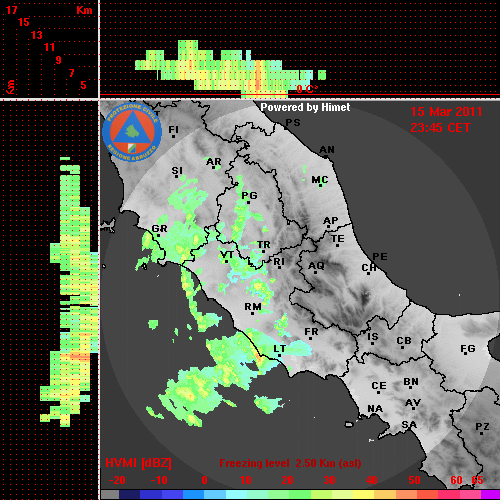The width and height of the screenshot is (500, 500).
Task: Click the '30' dBZ scale value
Action: point(330,480)
